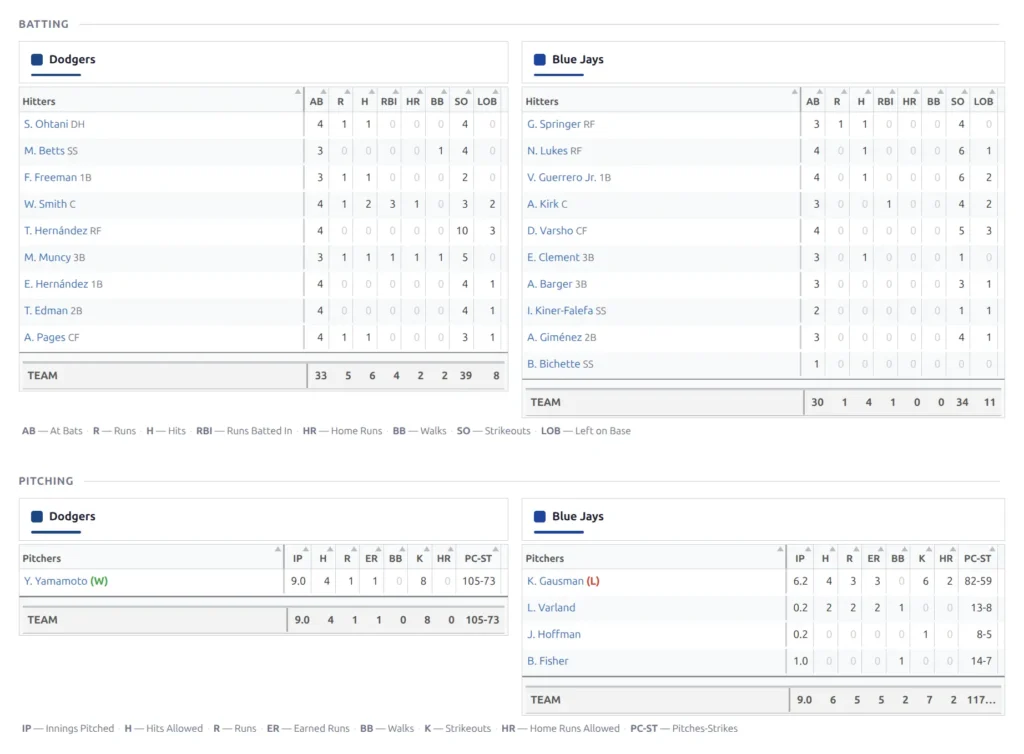Open W. Smith player page
1024x754 pixels.
[x=45, y=204]
